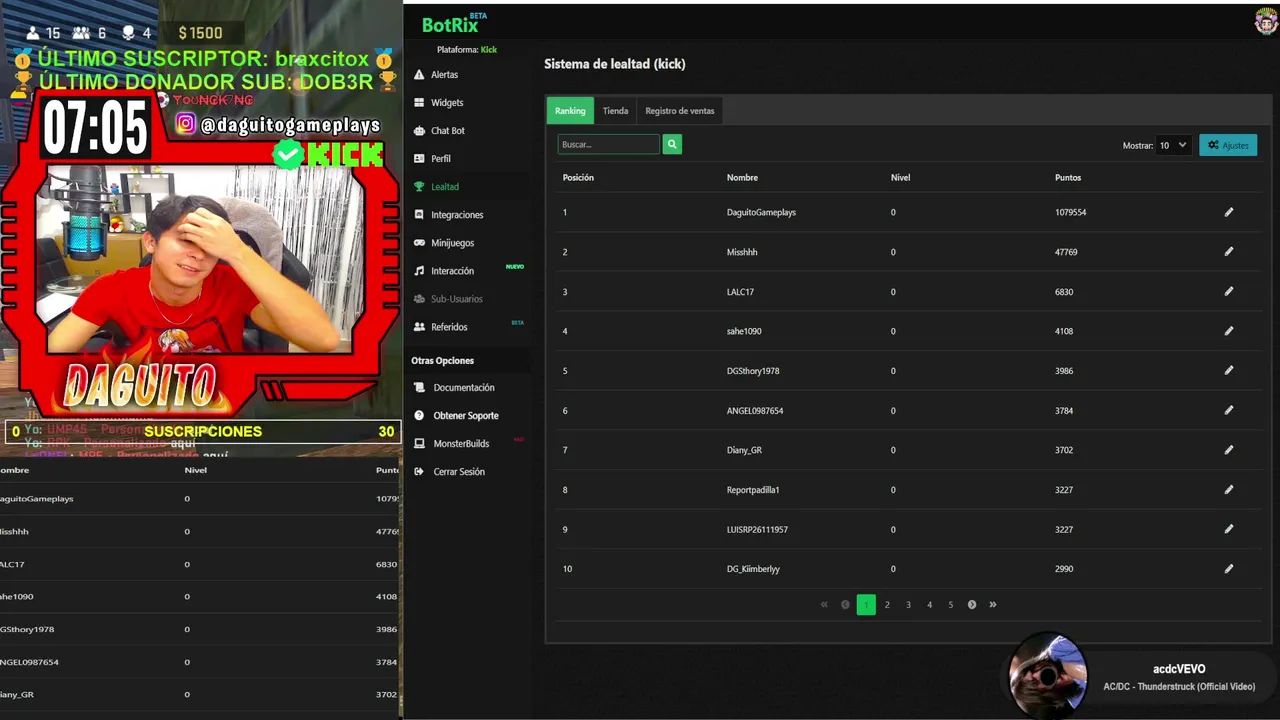Open MonsterBuilds link
1280x720 pixels.
pyautogui.click(x=461, y=444)
